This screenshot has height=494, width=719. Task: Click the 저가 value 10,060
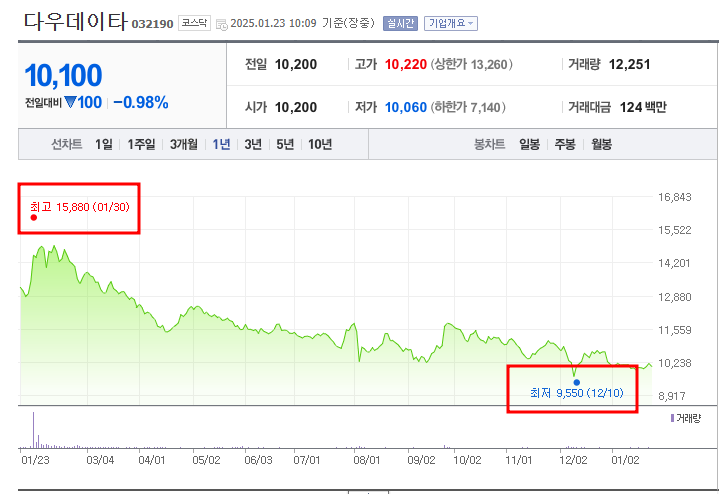click(406, 107)
